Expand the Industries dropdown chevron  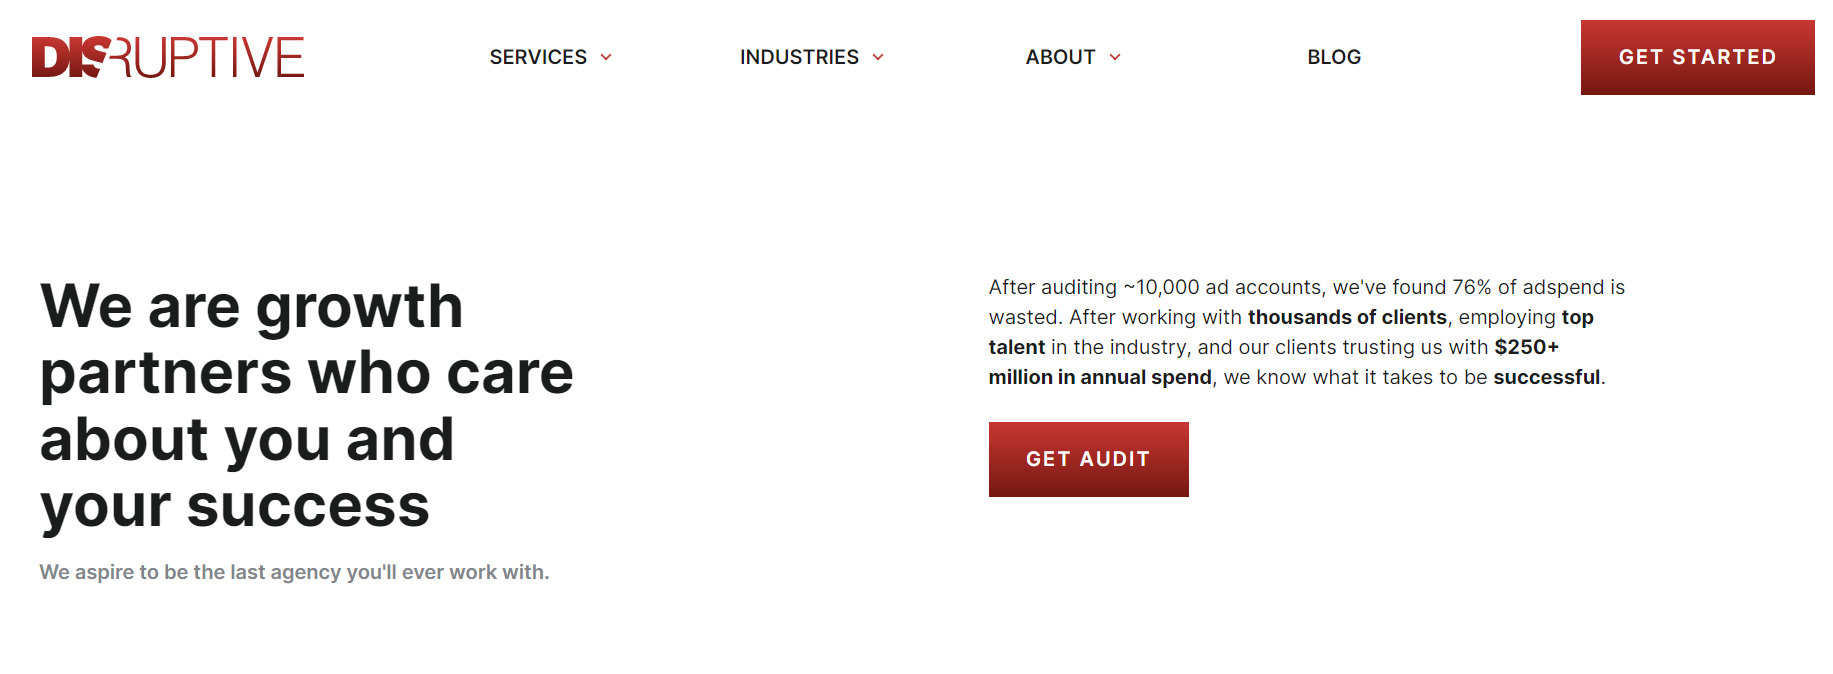878,58
